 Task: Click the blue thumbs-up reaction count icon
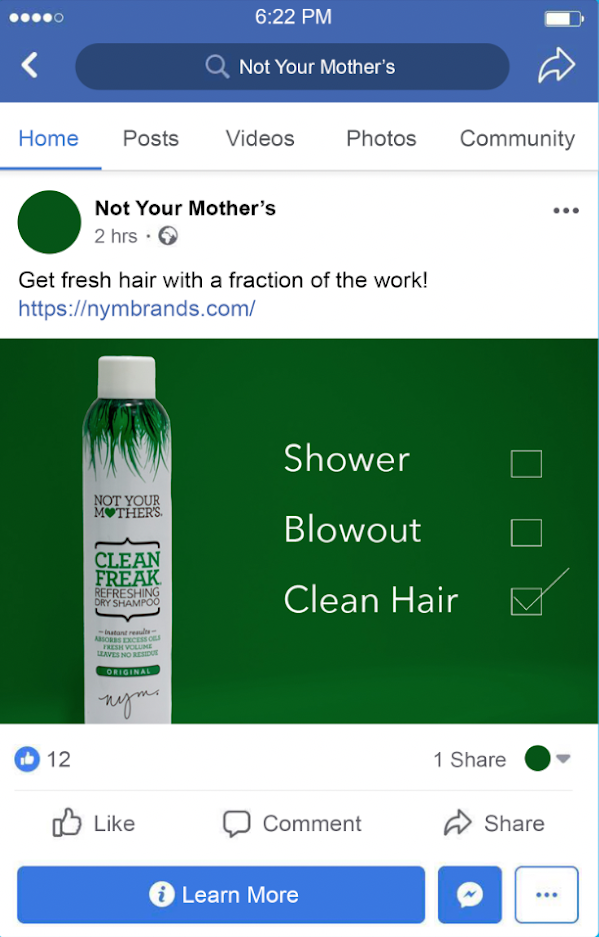pyautogui.click(x=27, y=759)
